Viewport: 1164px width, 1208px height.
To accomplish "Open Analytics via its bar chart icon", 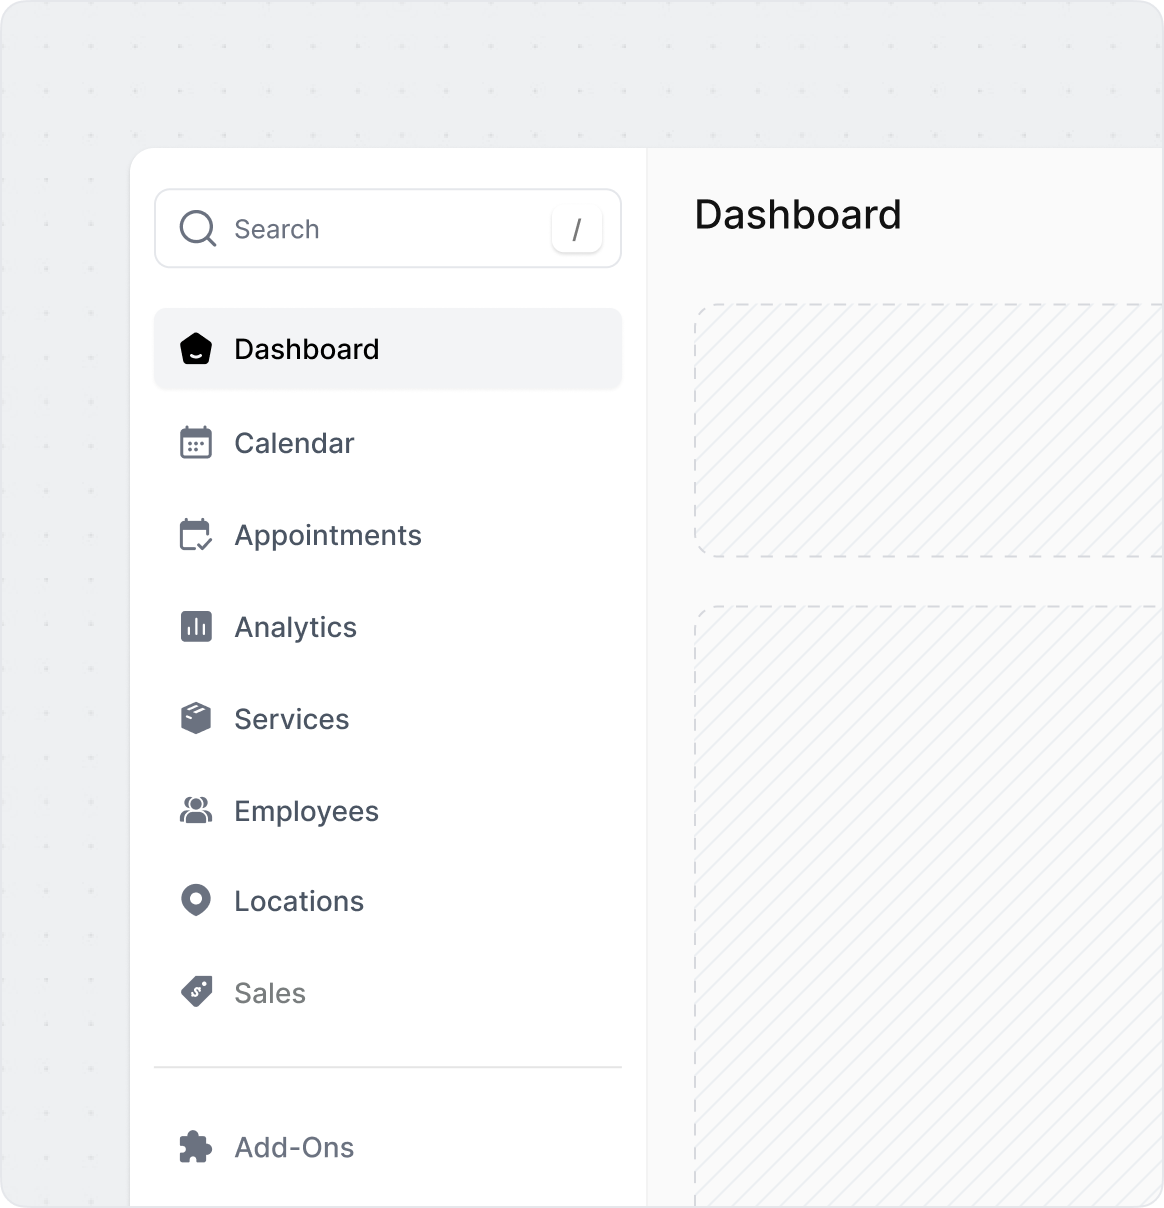I will click(196, 627).
